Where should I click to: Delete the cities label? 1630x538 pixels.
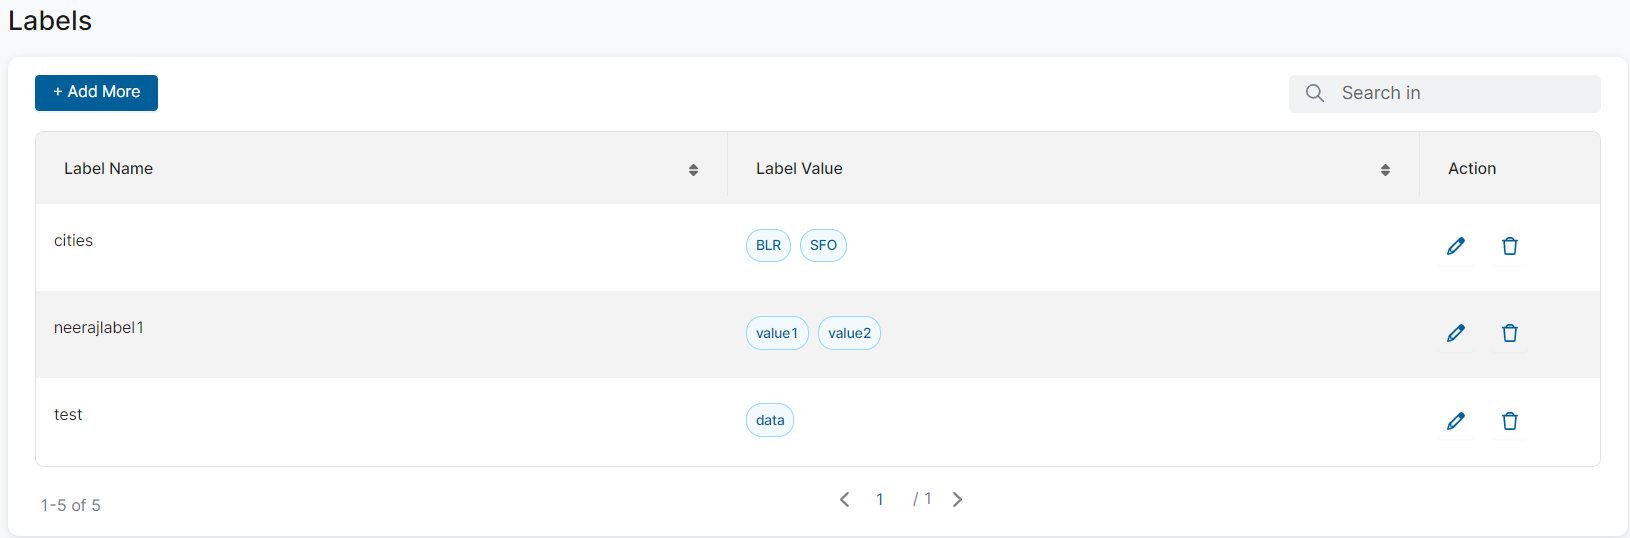pyautogui.click(x=1509, y=246)
